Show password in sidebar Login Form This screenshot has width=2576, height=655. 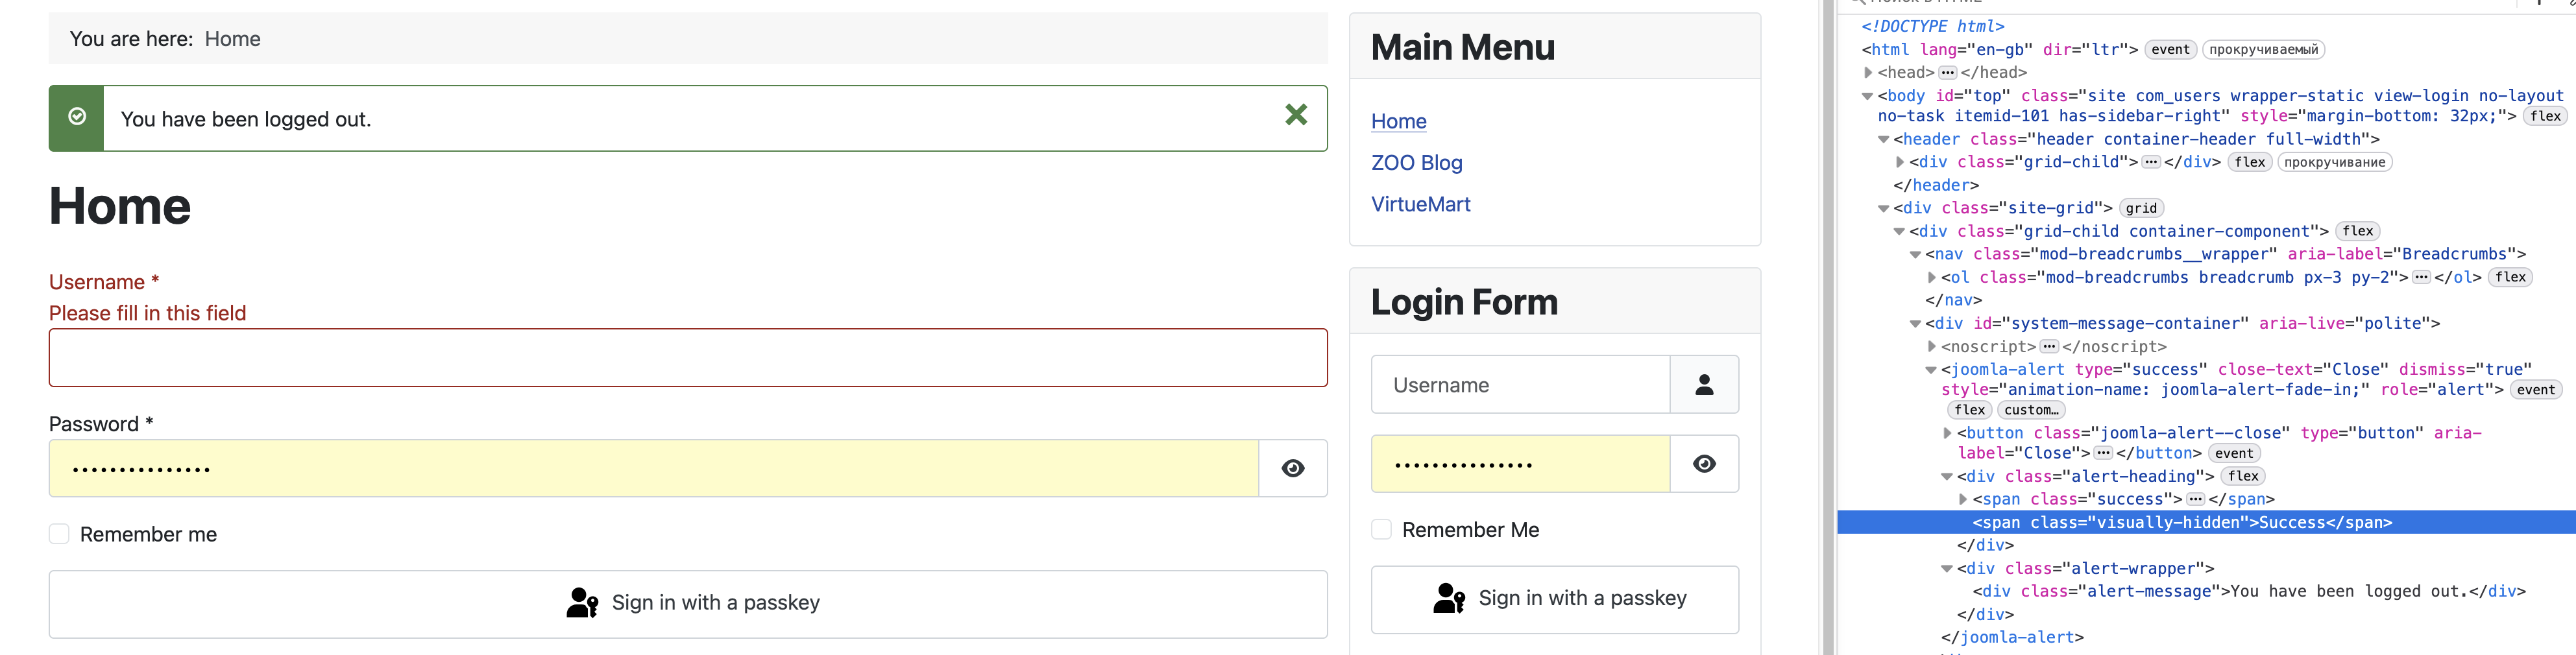(x=1704, y=464)
